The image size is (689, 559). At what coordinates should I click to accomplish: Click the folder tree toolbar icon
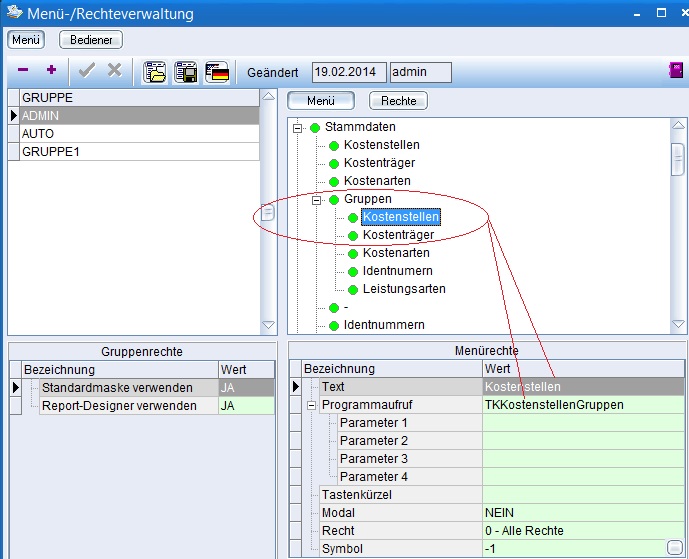point(155,72)
